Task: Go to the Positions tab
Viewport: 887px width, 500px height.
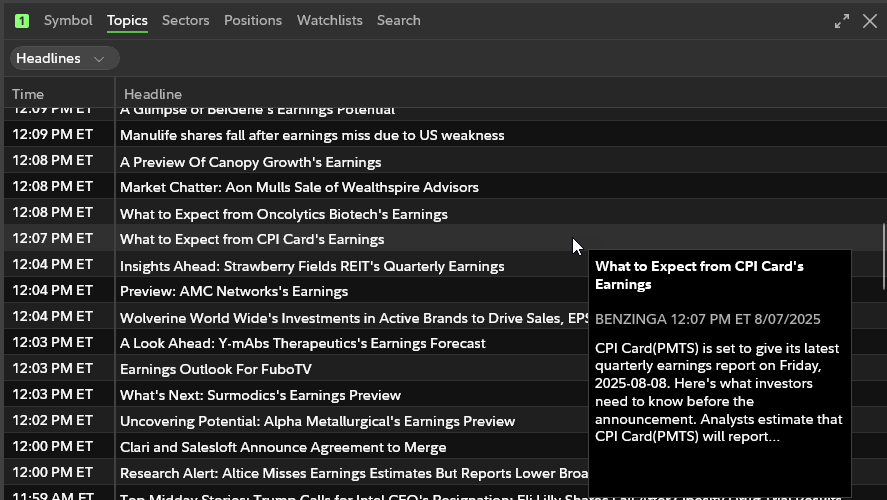Action: (253, 21)
